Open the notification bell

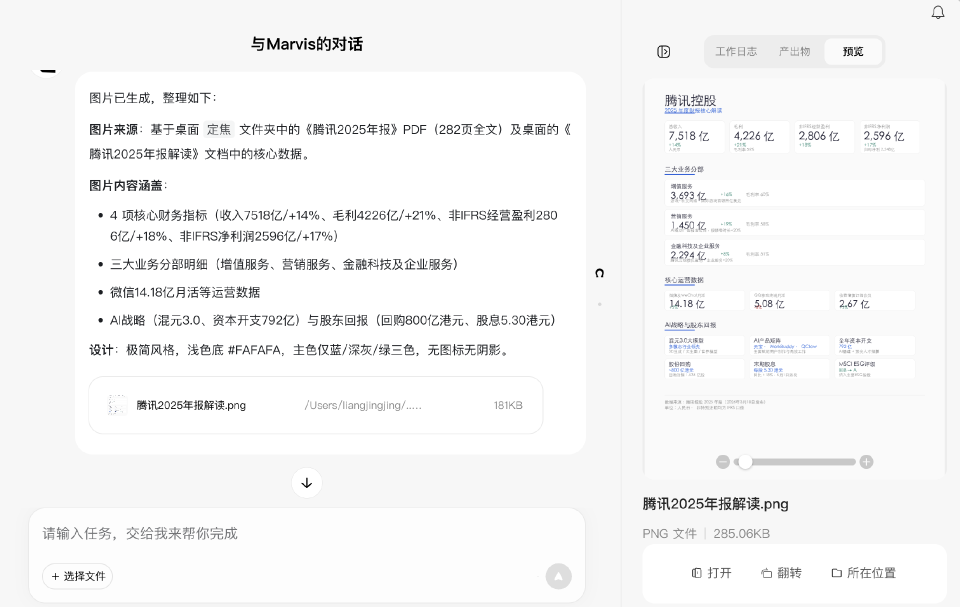[937, 12]
